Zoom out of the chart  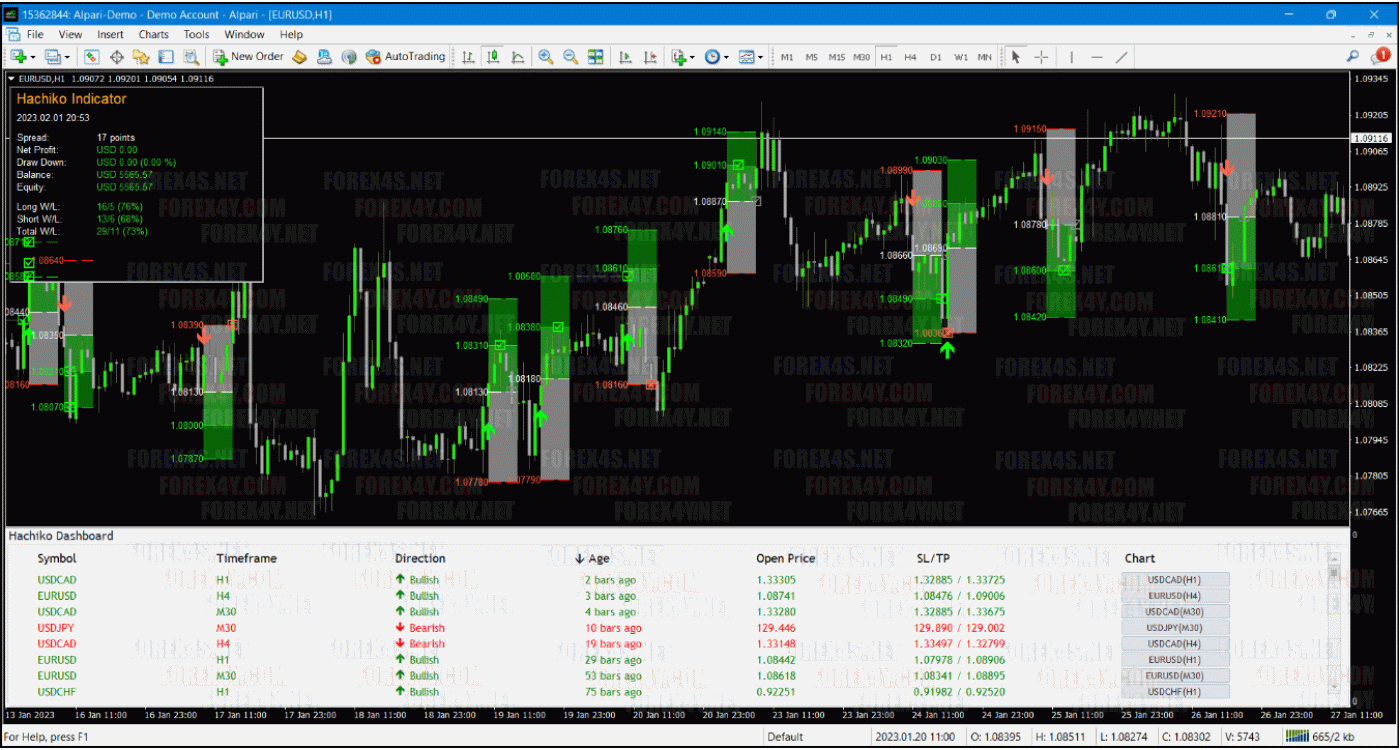(x=570, y=57)
